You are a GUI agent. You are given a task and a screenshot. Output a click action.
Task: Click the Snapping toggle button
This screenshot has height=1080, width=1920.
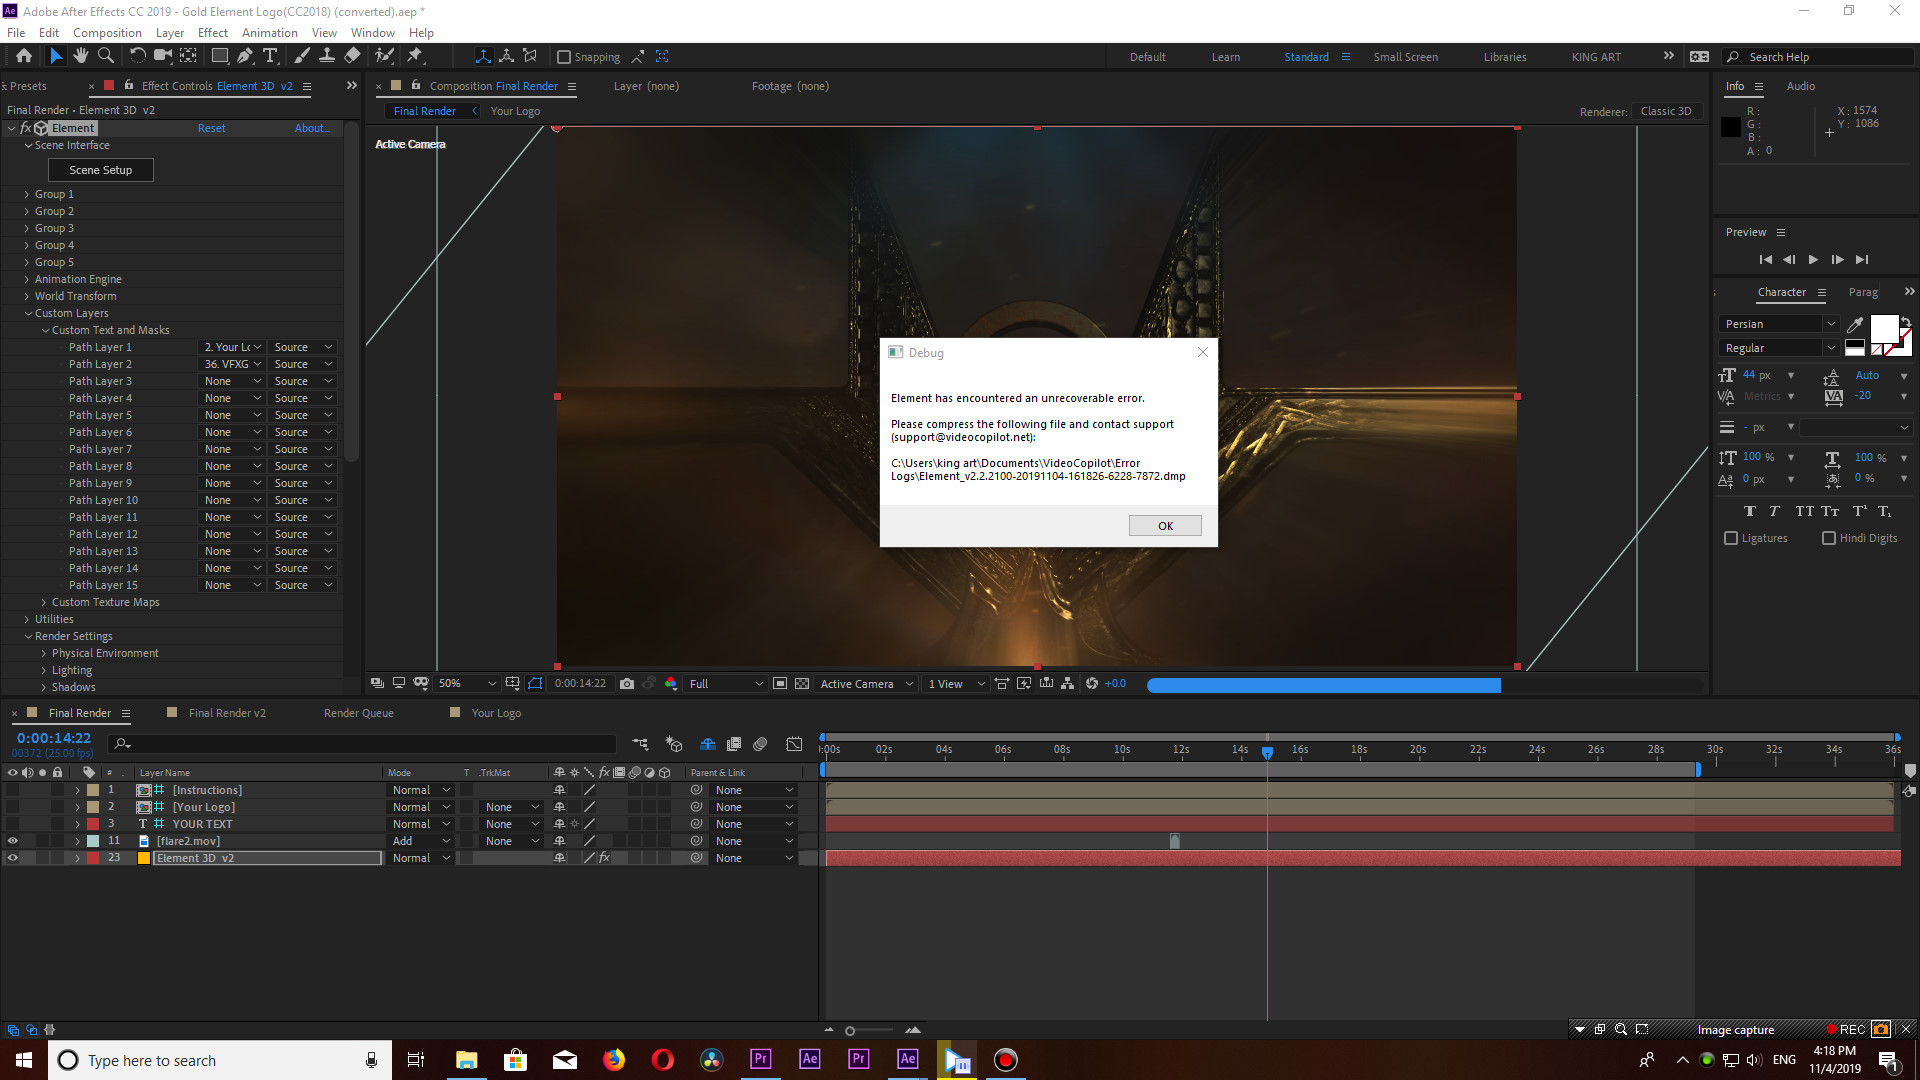click(x=563, y=57)
